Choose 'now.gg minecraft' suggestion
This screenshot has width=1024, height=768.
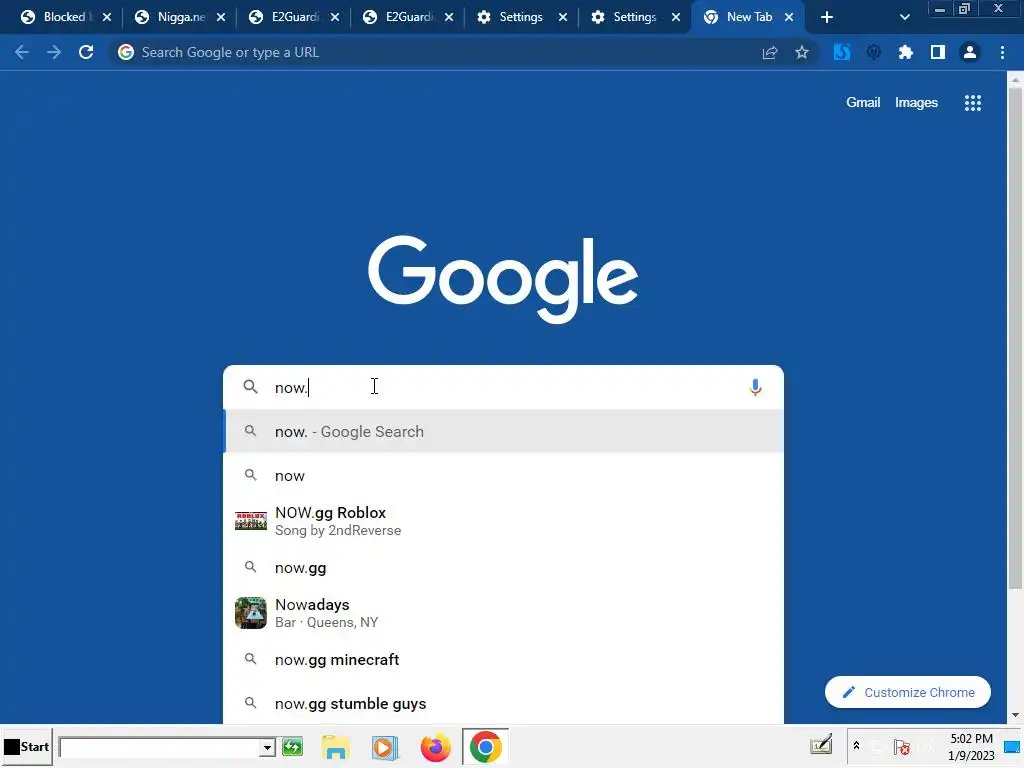[x=504, y=660]
